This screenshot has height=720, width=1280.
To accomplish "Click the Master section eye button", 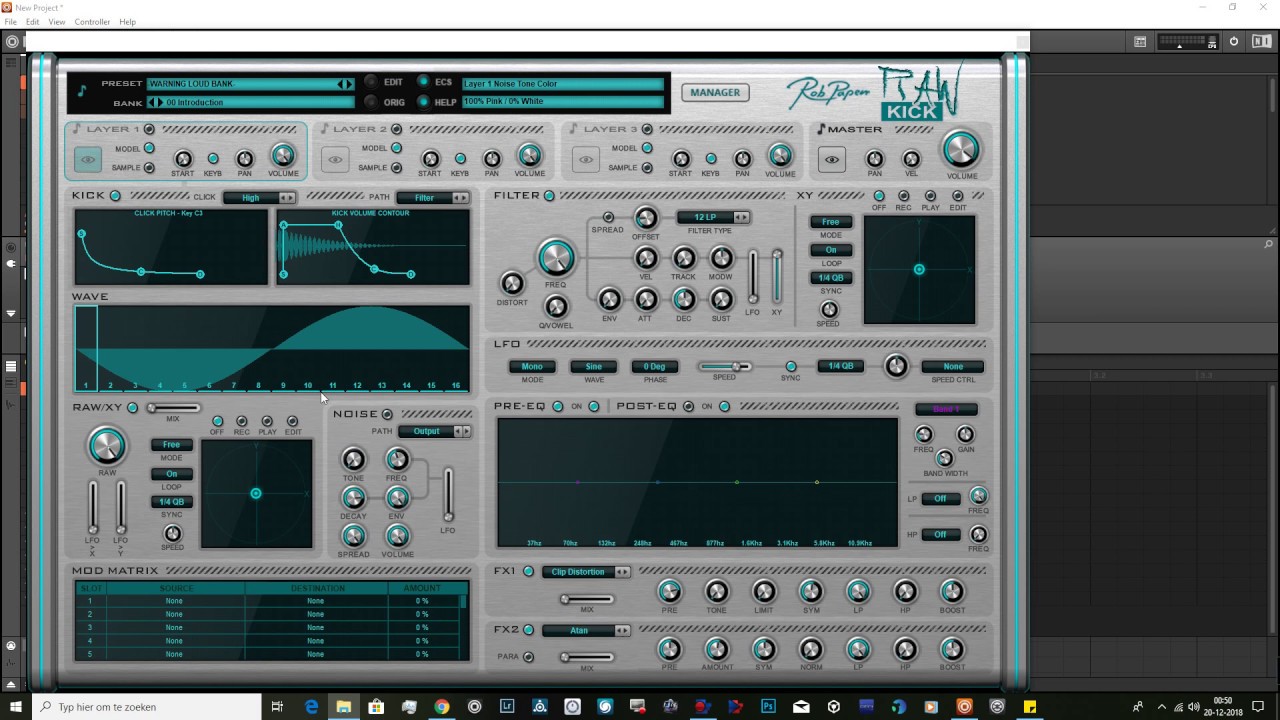I will pyautogui.click(x=832, y=159).
